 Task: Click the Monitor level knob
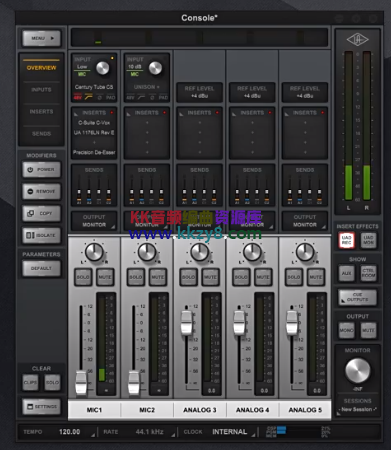pos(357,371)
